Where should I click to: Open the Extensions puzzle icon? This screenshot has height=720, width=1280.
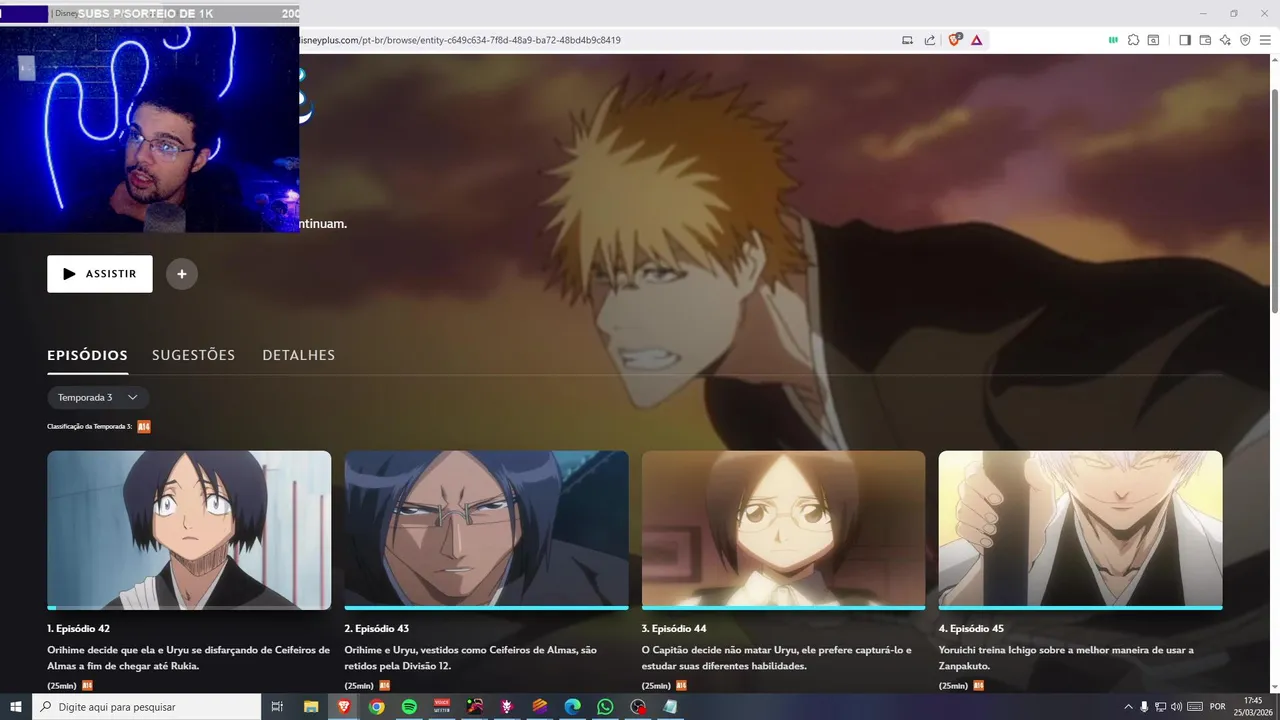point(1133,40)
